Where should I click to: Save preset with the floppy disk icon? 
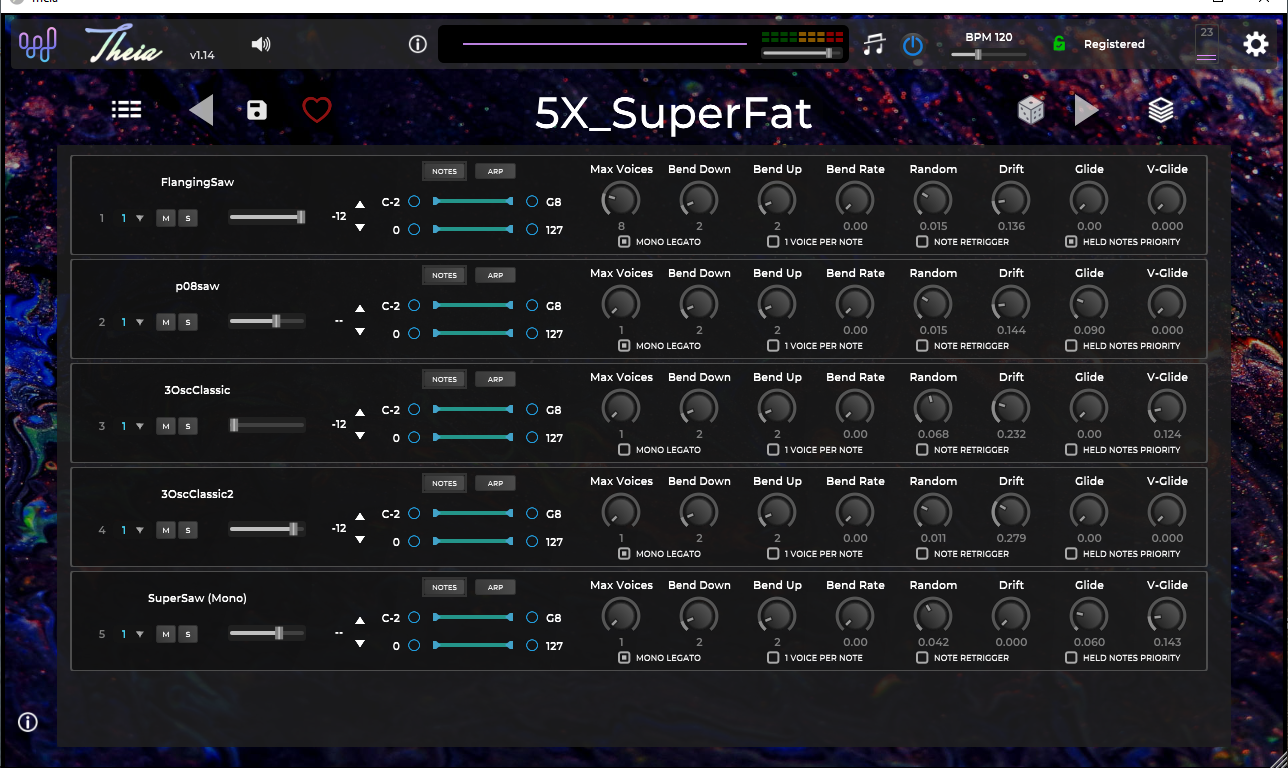pyautogui.click(x=257, y=110)
